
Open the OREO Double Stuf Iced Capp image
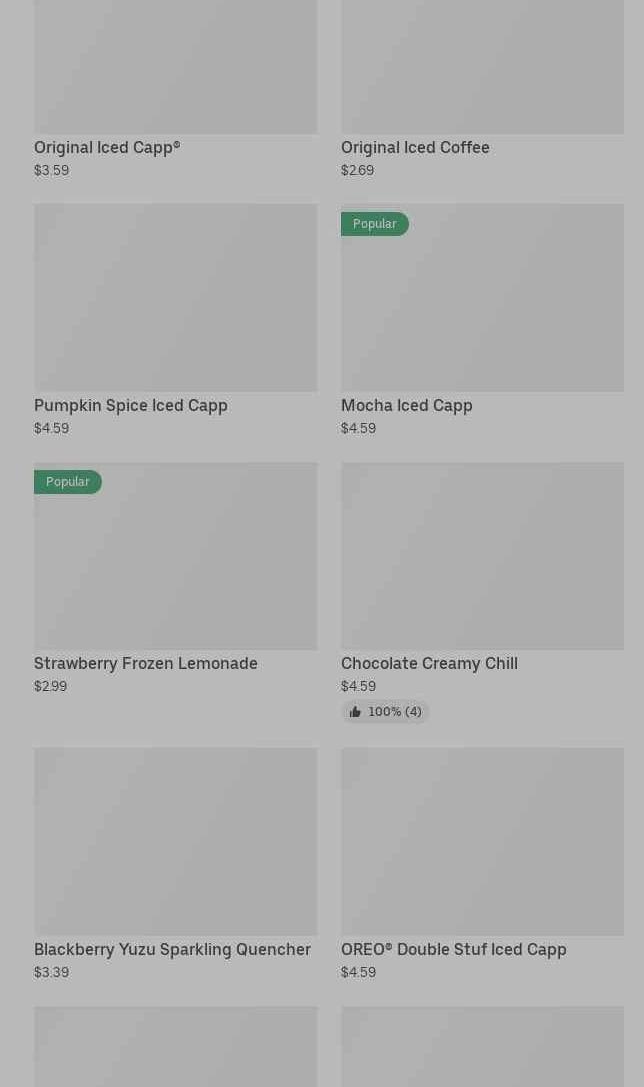pos(482,841)
